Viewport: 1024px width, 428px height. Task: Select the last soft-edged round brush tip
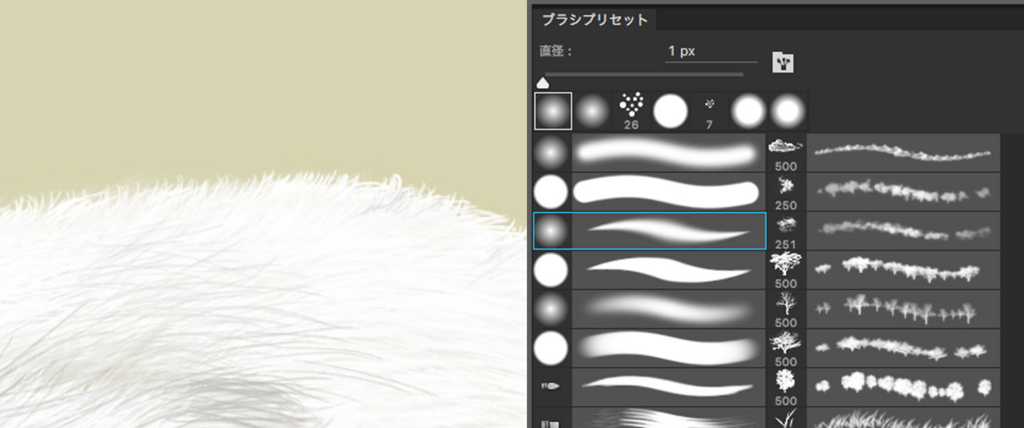pos(788,111)
